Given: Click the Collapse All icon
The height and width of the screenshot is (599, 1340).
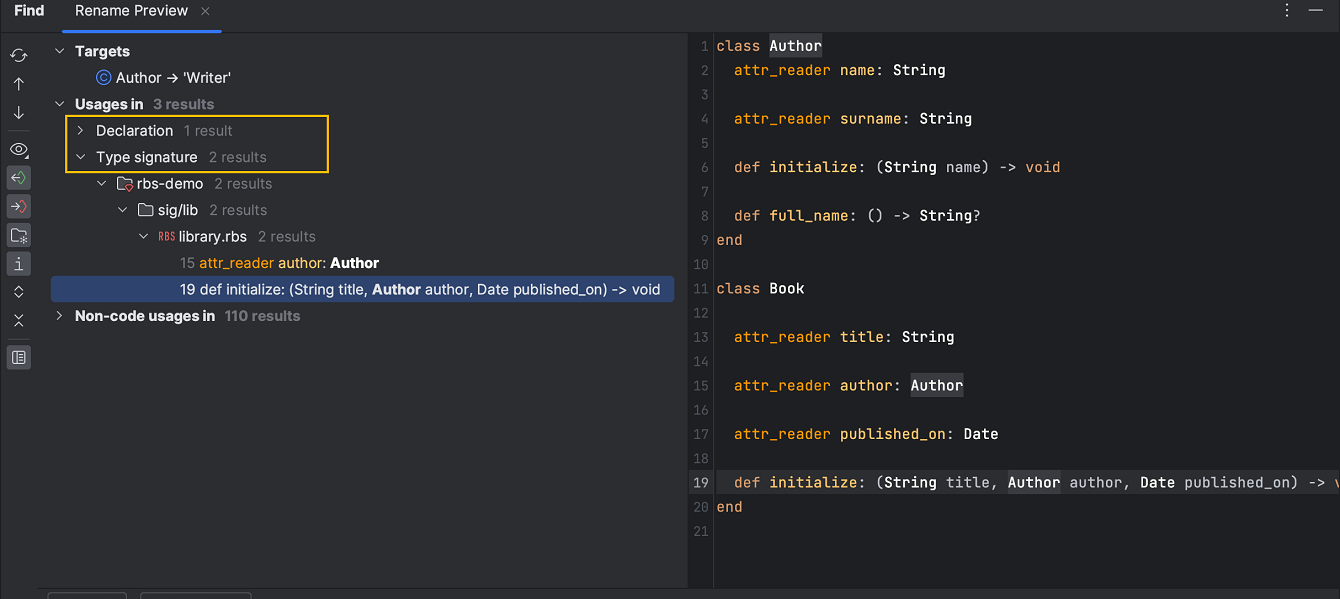Looking at the screenshot, I should point(18,321).
